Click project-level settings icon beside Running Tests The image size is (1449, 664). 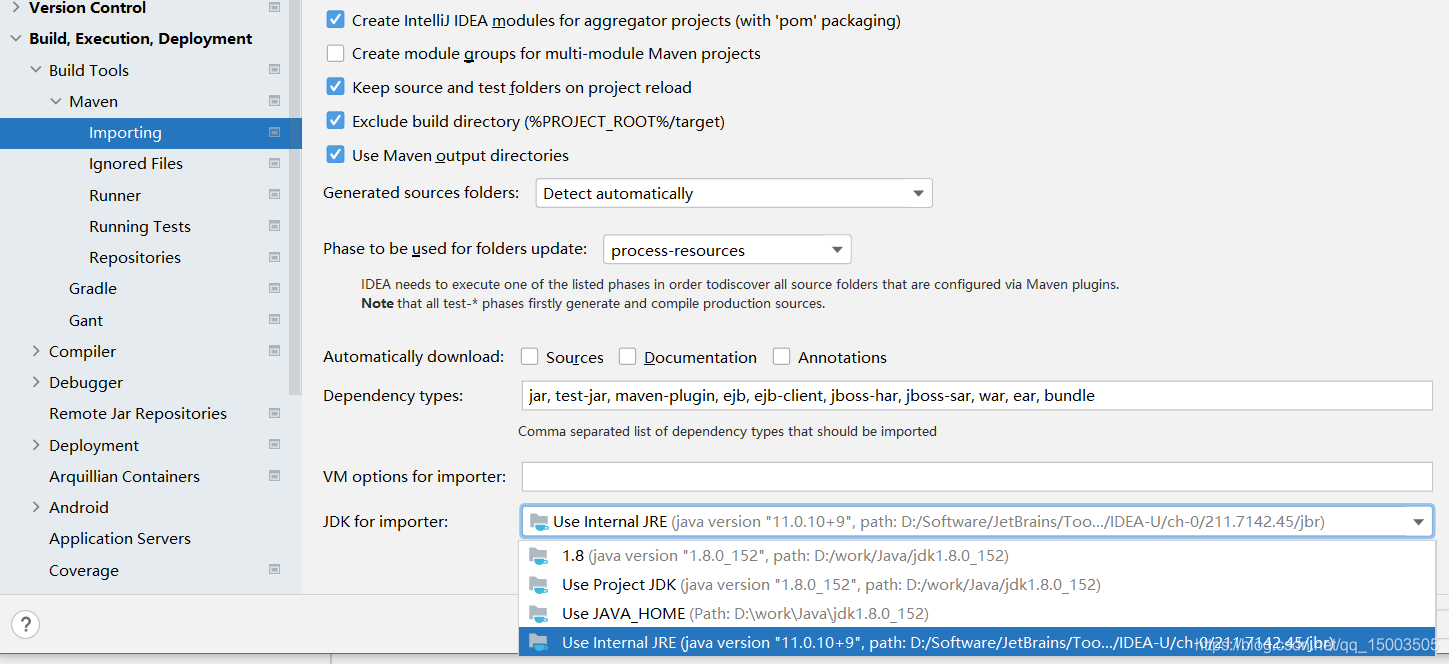[x=274, y=226]
